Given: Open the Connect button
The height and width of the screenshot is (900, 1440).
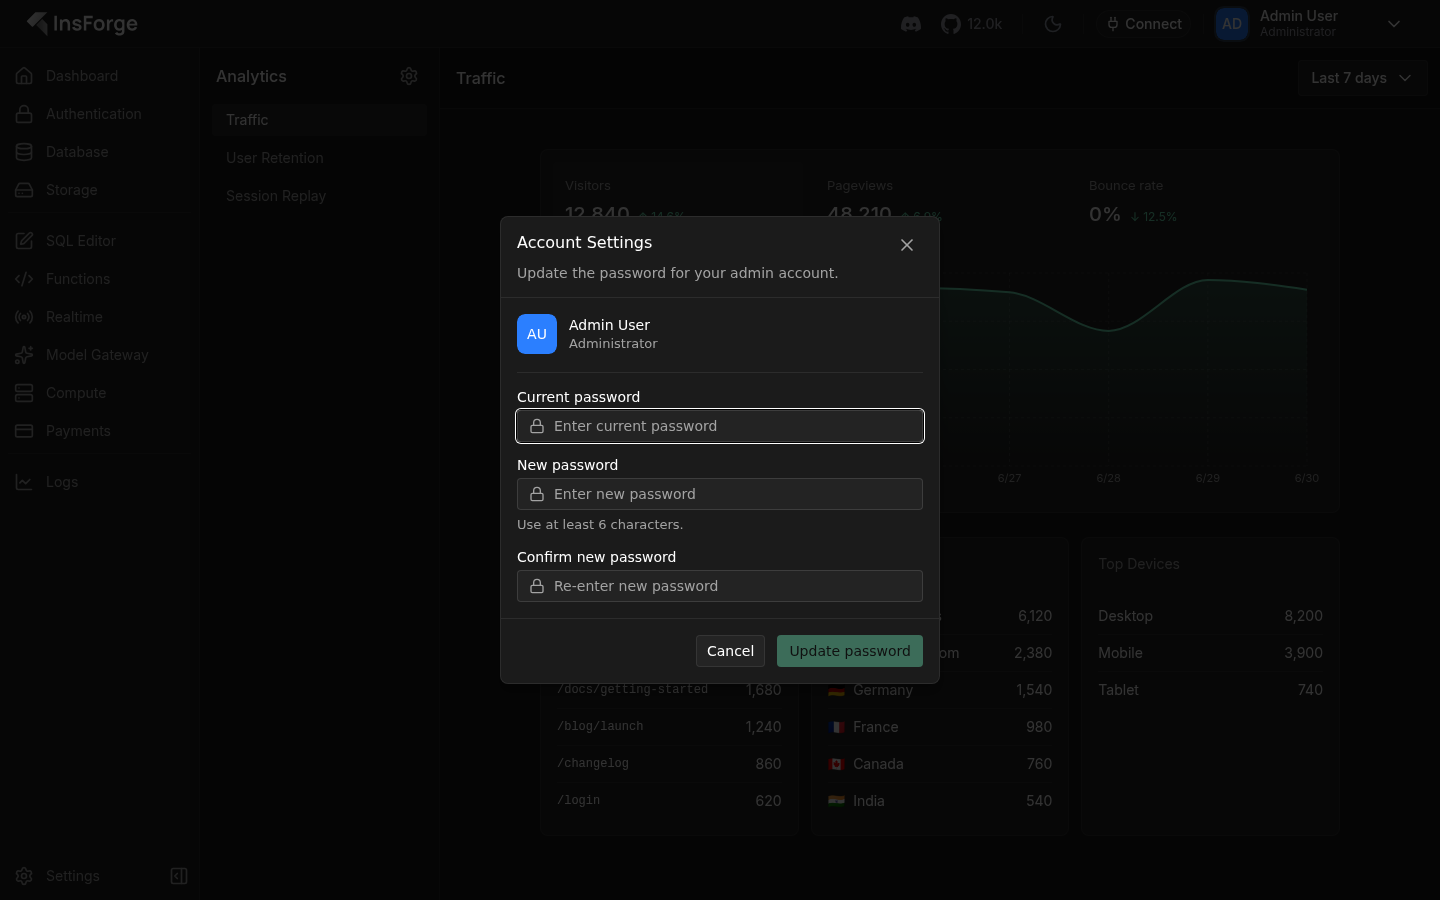Looking at the screenshot, I should click(1144, 24).
